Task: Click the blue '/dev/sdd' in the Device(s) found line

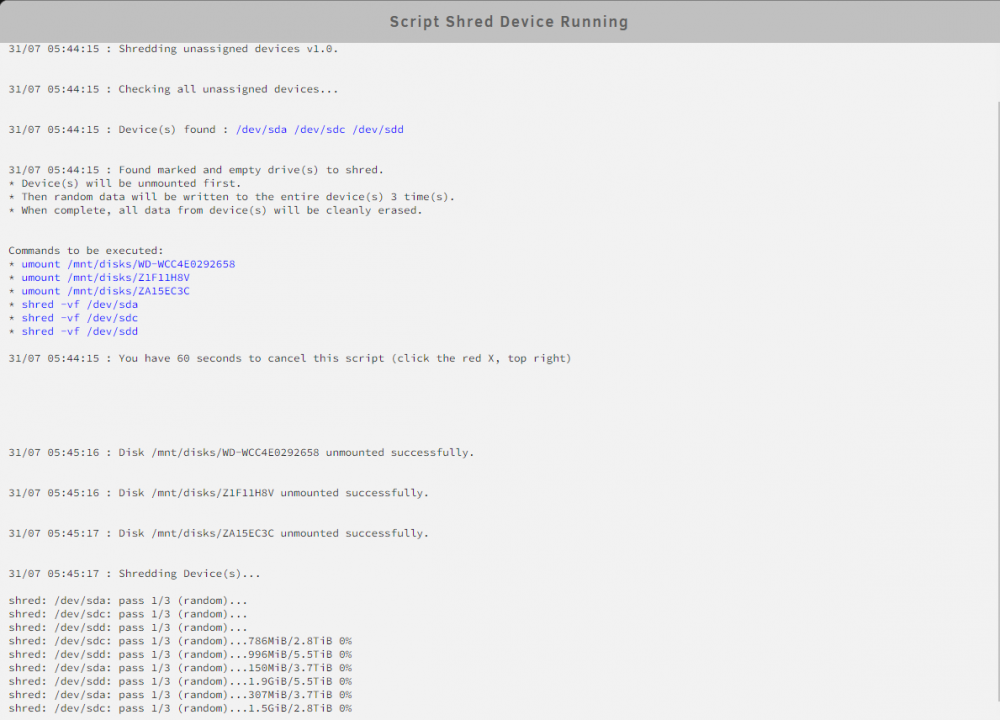Action: tap(378, 129)
